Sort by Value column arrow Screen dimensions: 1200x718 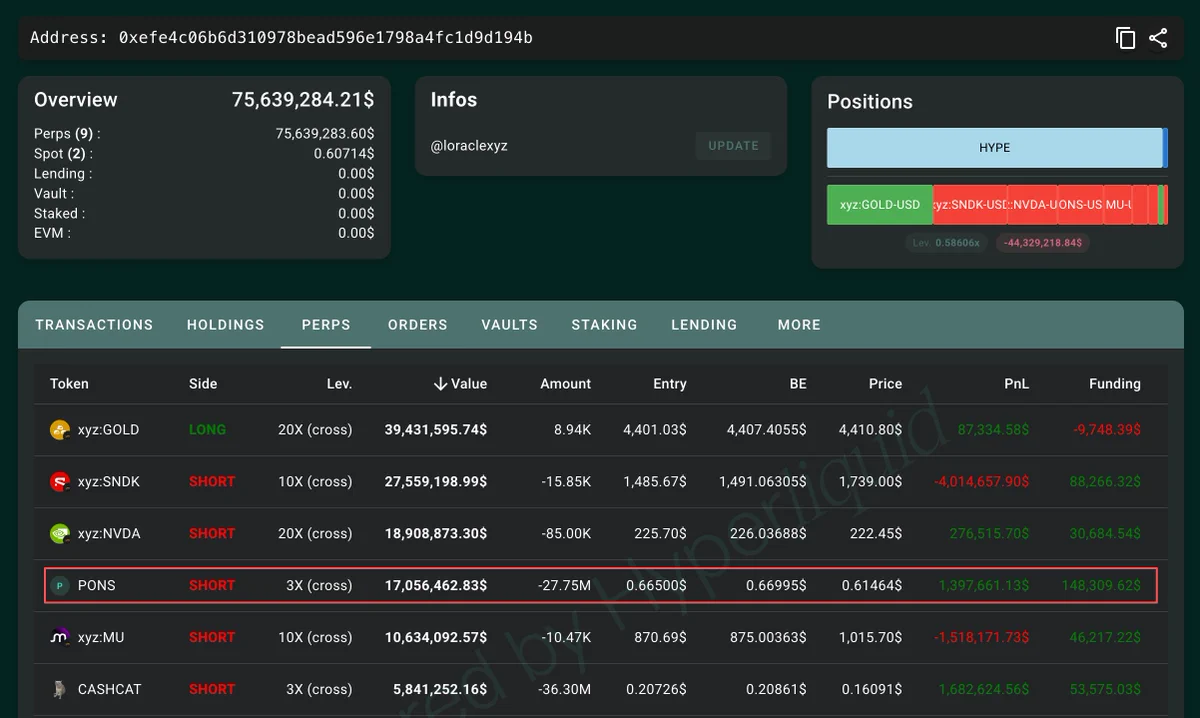point(440,384)
